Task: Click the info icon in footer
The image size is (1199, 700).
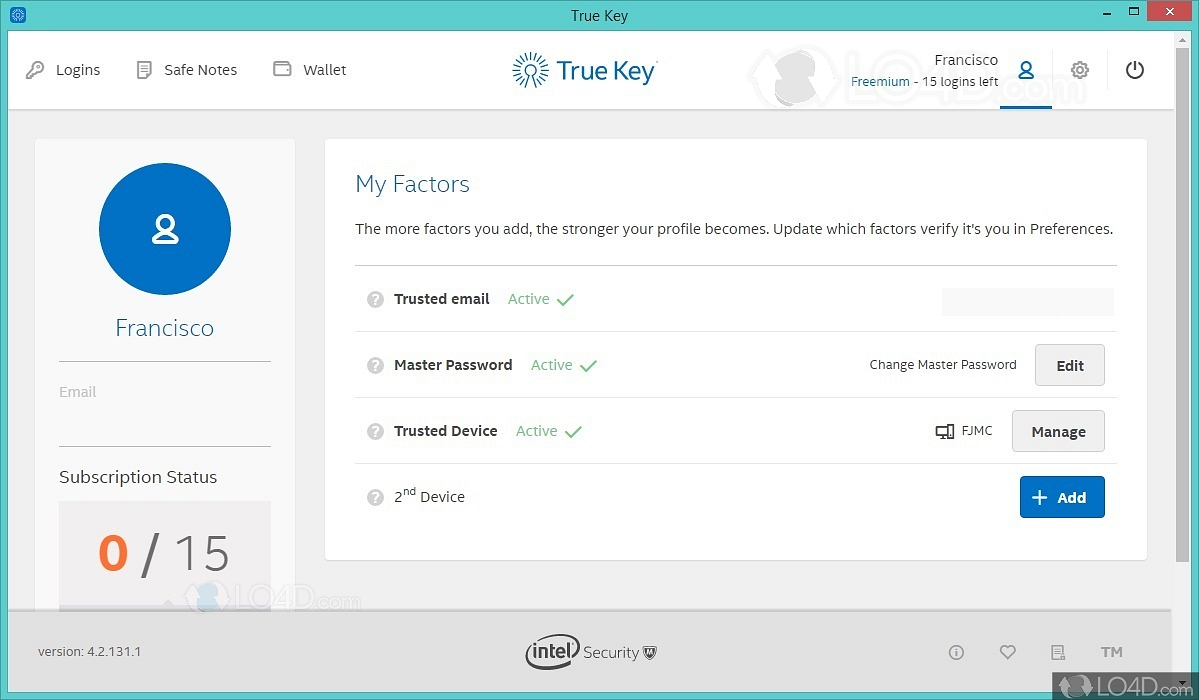Action: pos(956,652)
